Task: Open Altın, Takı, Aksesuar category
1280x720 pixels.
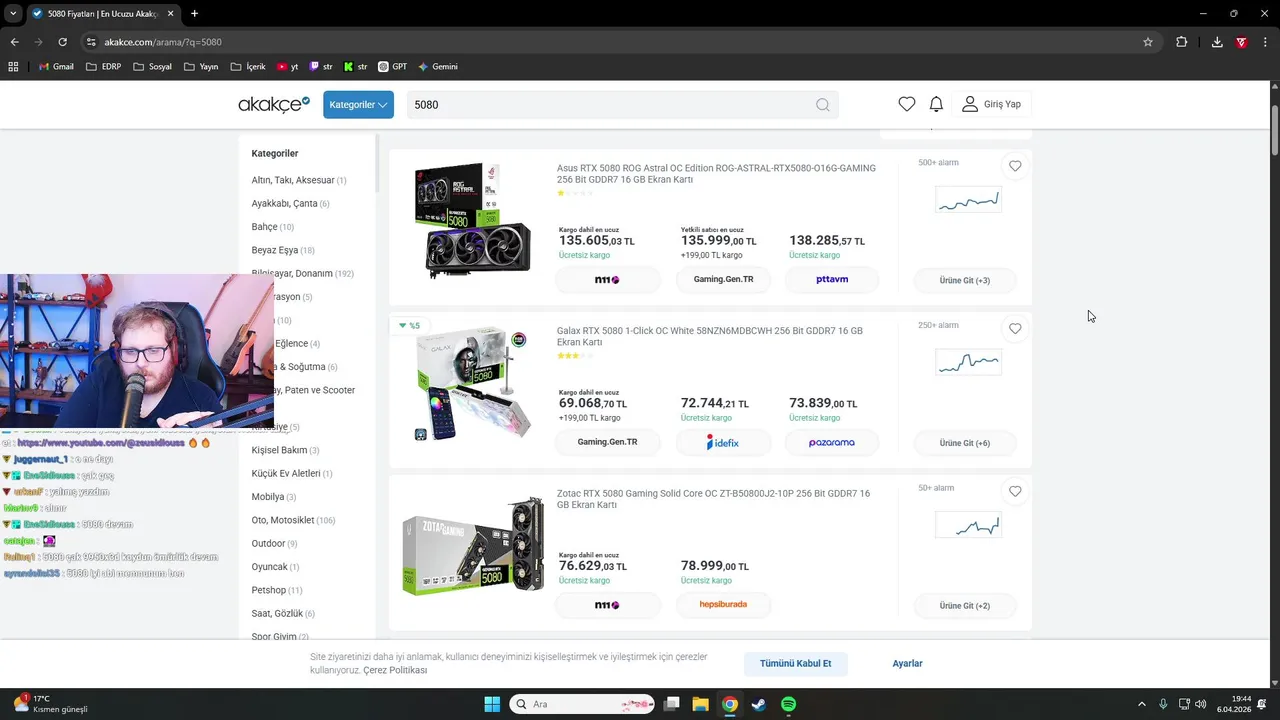Action: pyautogui.click(x=299, y=180)
